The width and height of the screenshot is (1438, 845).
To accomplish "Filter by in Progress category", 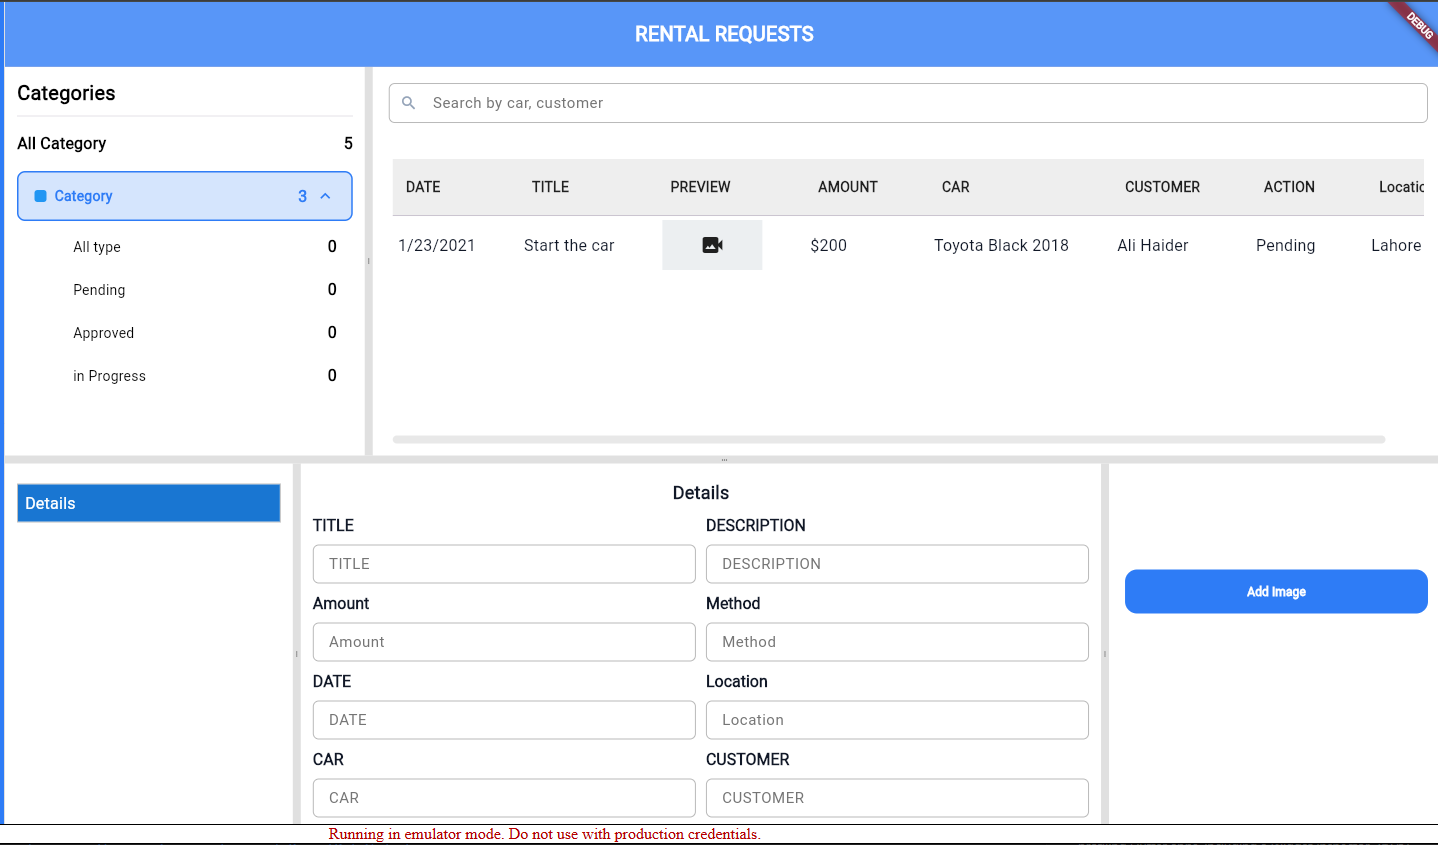I will point(109,376).
